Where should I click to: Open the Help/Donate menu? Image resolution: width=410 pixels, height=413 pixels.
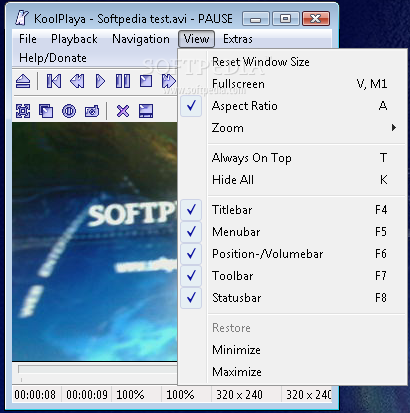[53, 58]
